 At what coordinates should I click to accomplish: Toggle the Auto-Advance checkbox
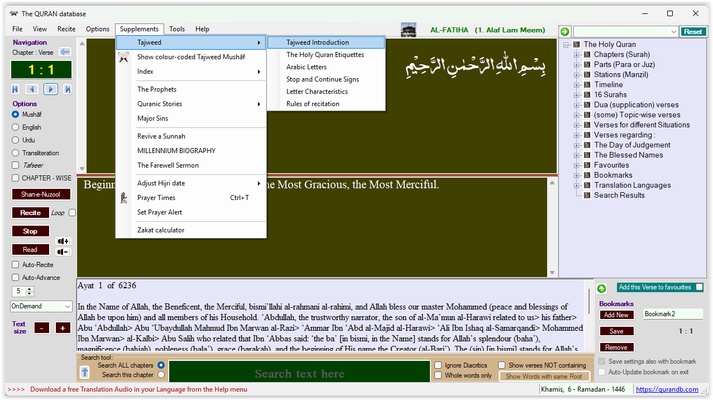click(15, 277)
